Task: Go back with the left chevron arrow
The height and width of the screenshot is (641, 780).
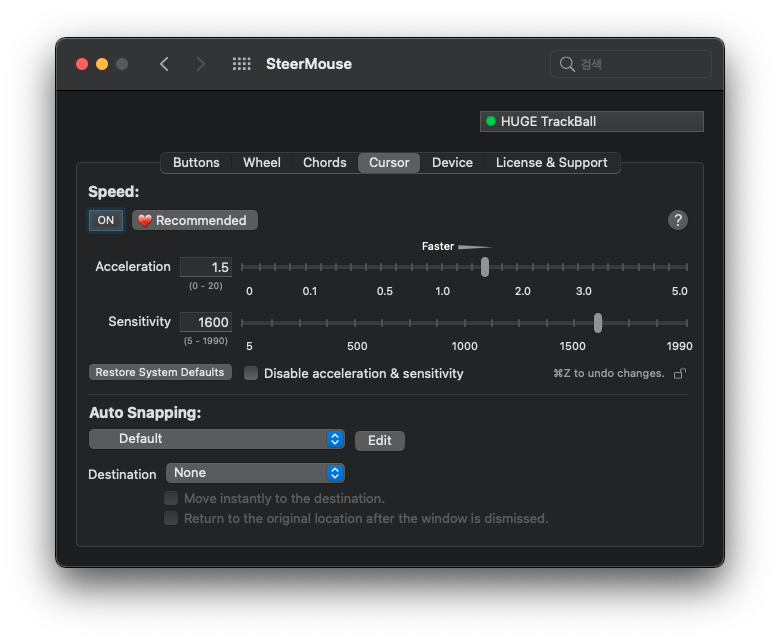Action: [x=164, y=64]
